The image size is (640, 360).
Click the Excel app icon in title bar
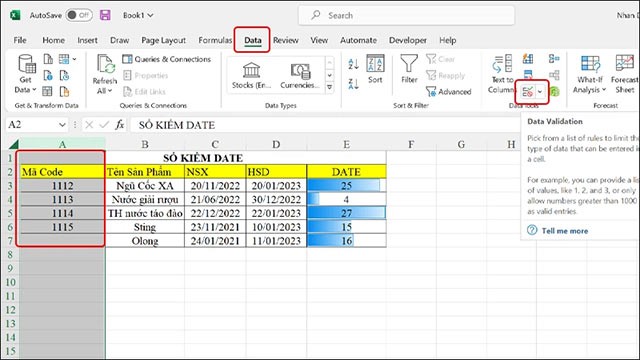tap(15, 15)
